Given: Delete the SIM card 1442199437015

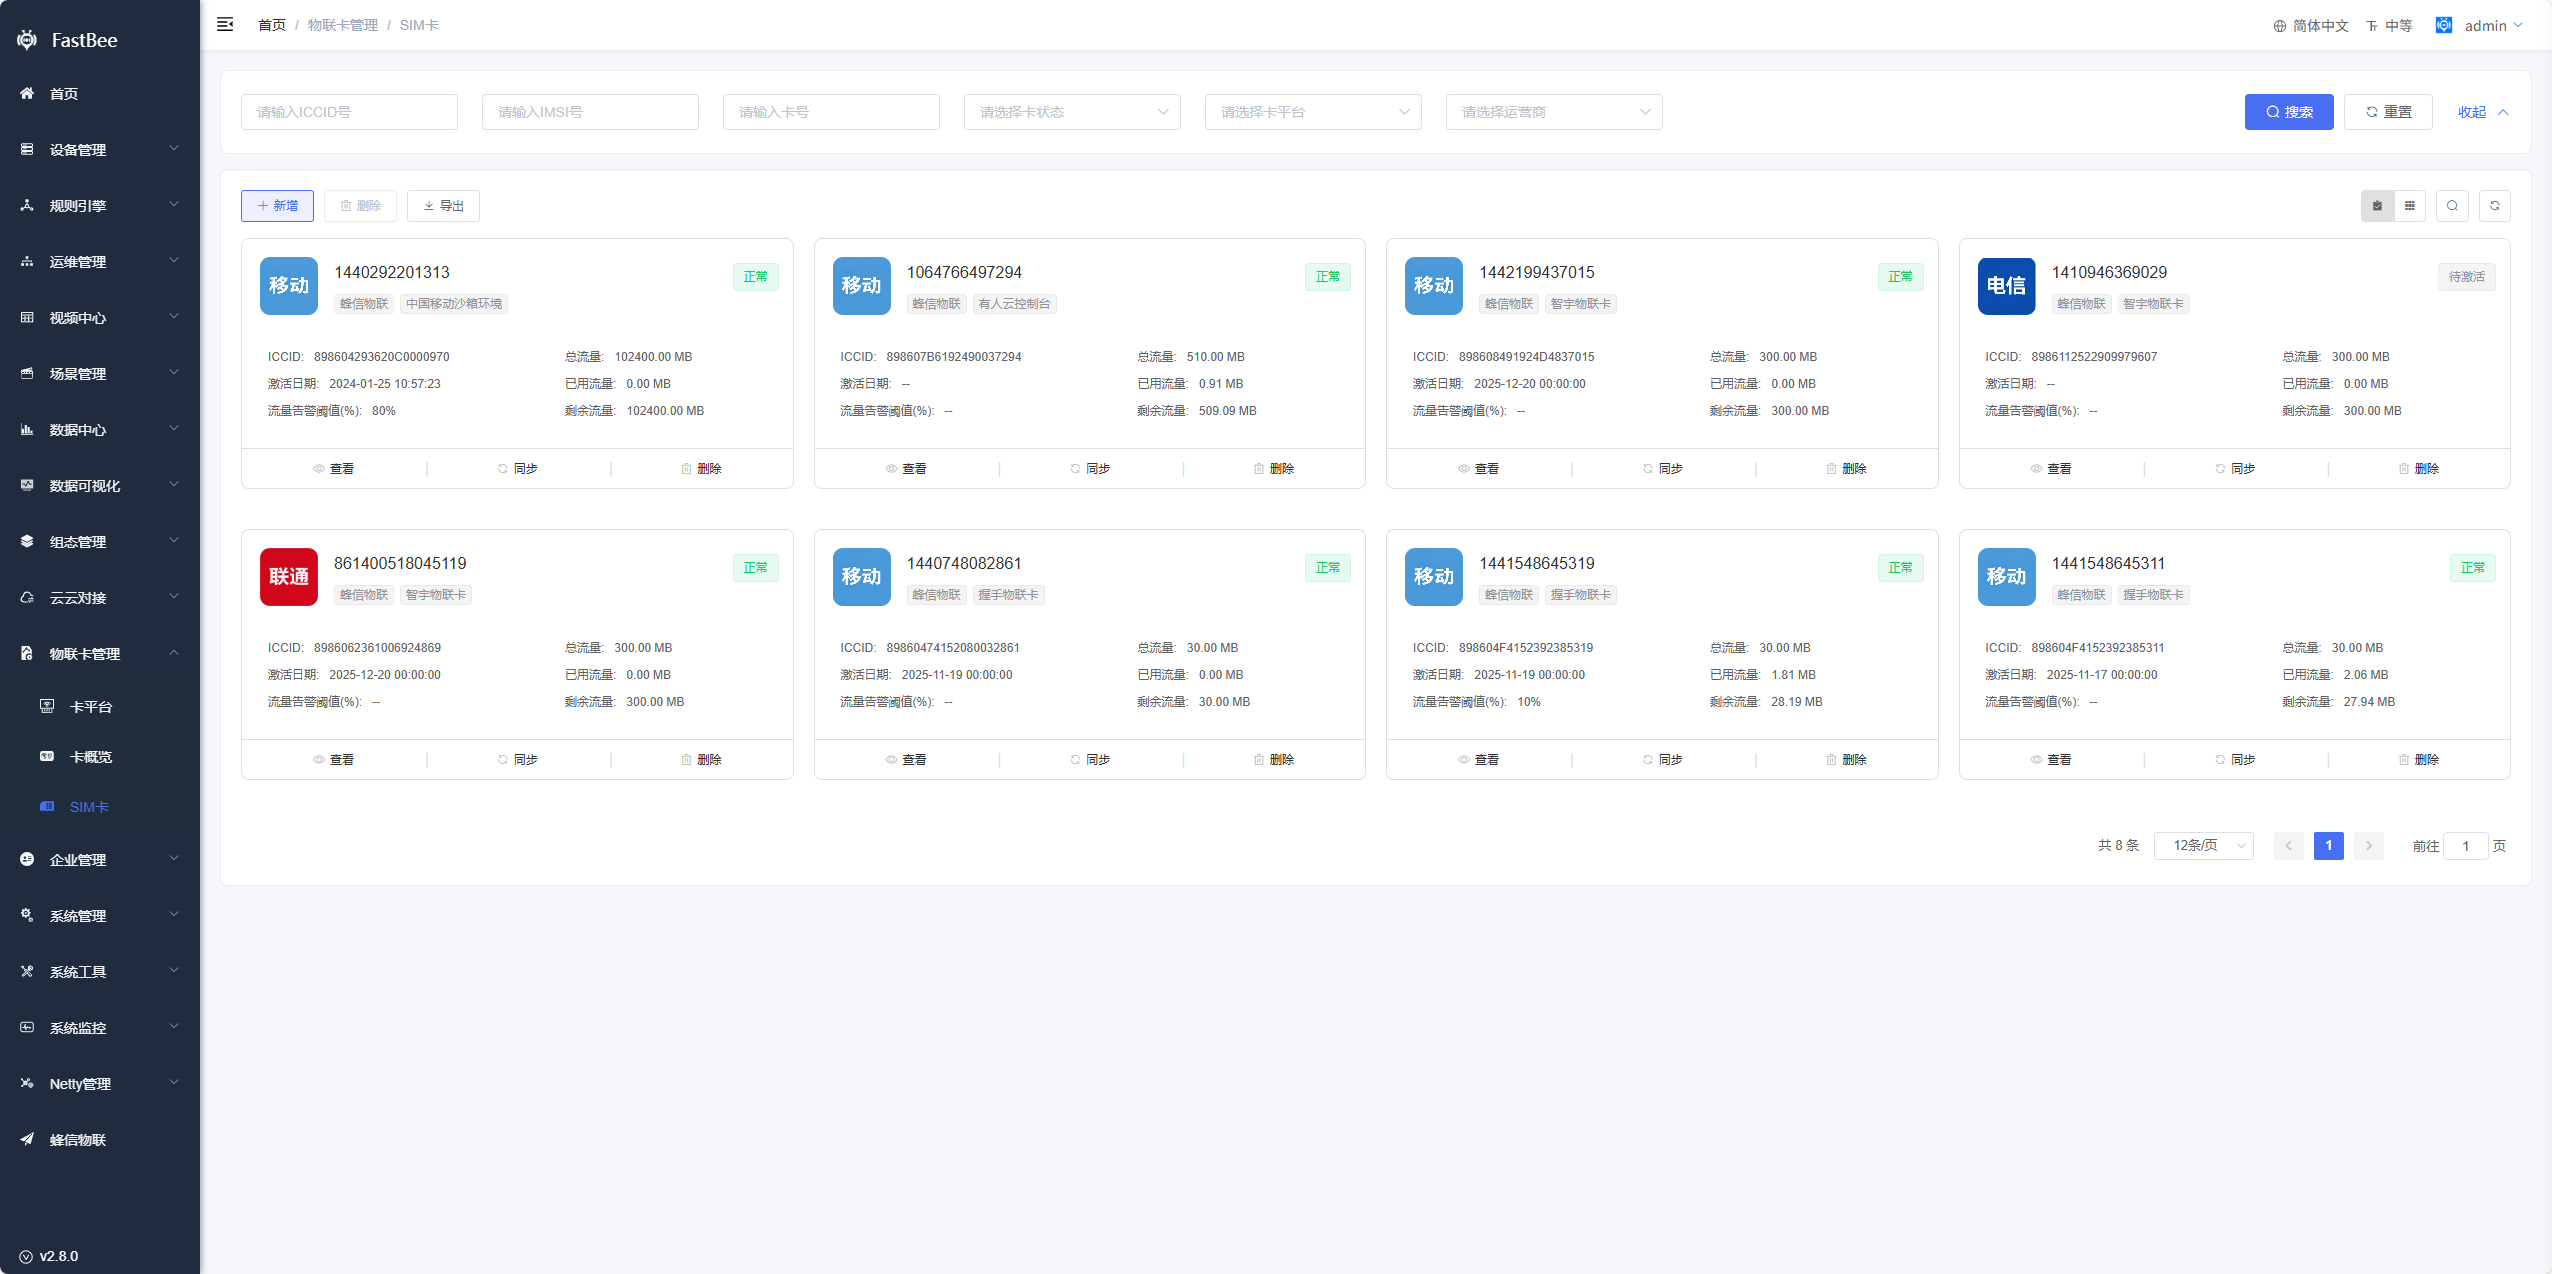Looking at the screenshot, I should coord(1846,469).
